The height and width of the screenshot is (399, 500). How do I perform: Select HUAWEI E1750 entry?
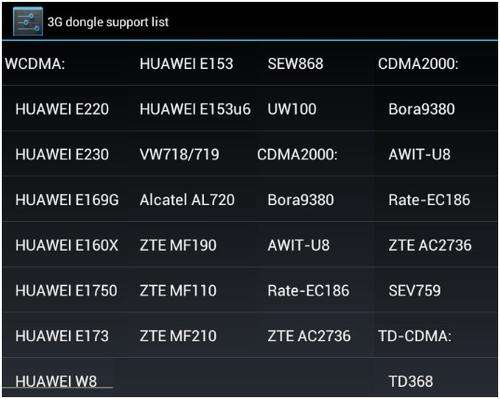[x=66, y=290]
